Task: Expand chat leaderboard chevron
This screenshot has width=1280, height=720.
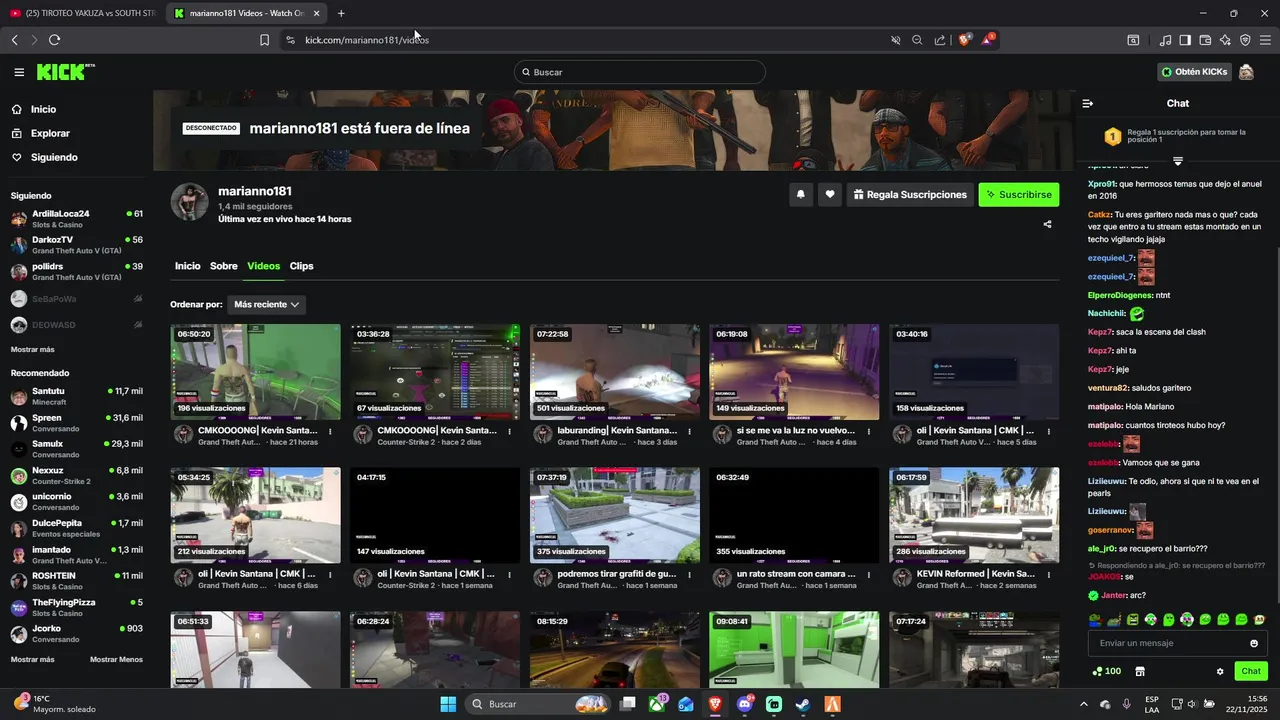Action: 1178,161
